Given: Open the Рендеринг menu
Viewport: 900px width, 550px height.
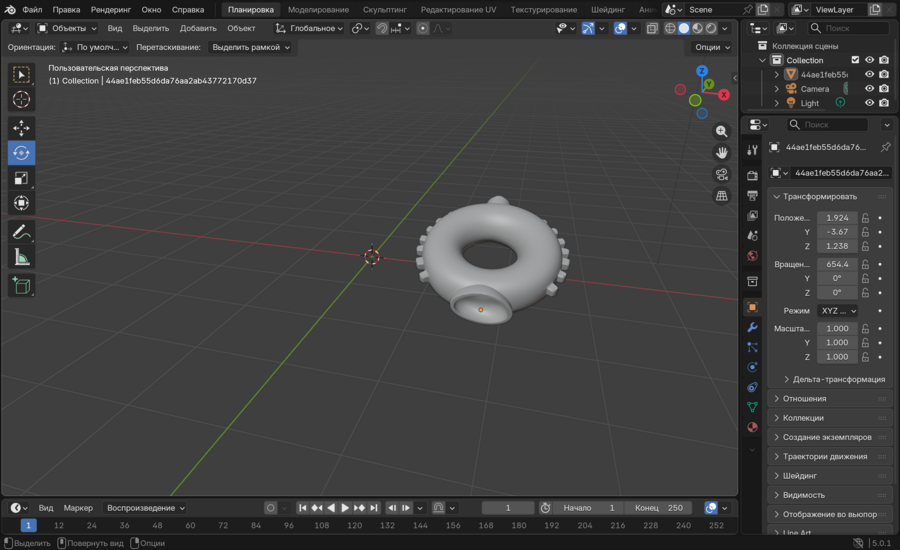Looking at the screenshot, I should [110, 9].
